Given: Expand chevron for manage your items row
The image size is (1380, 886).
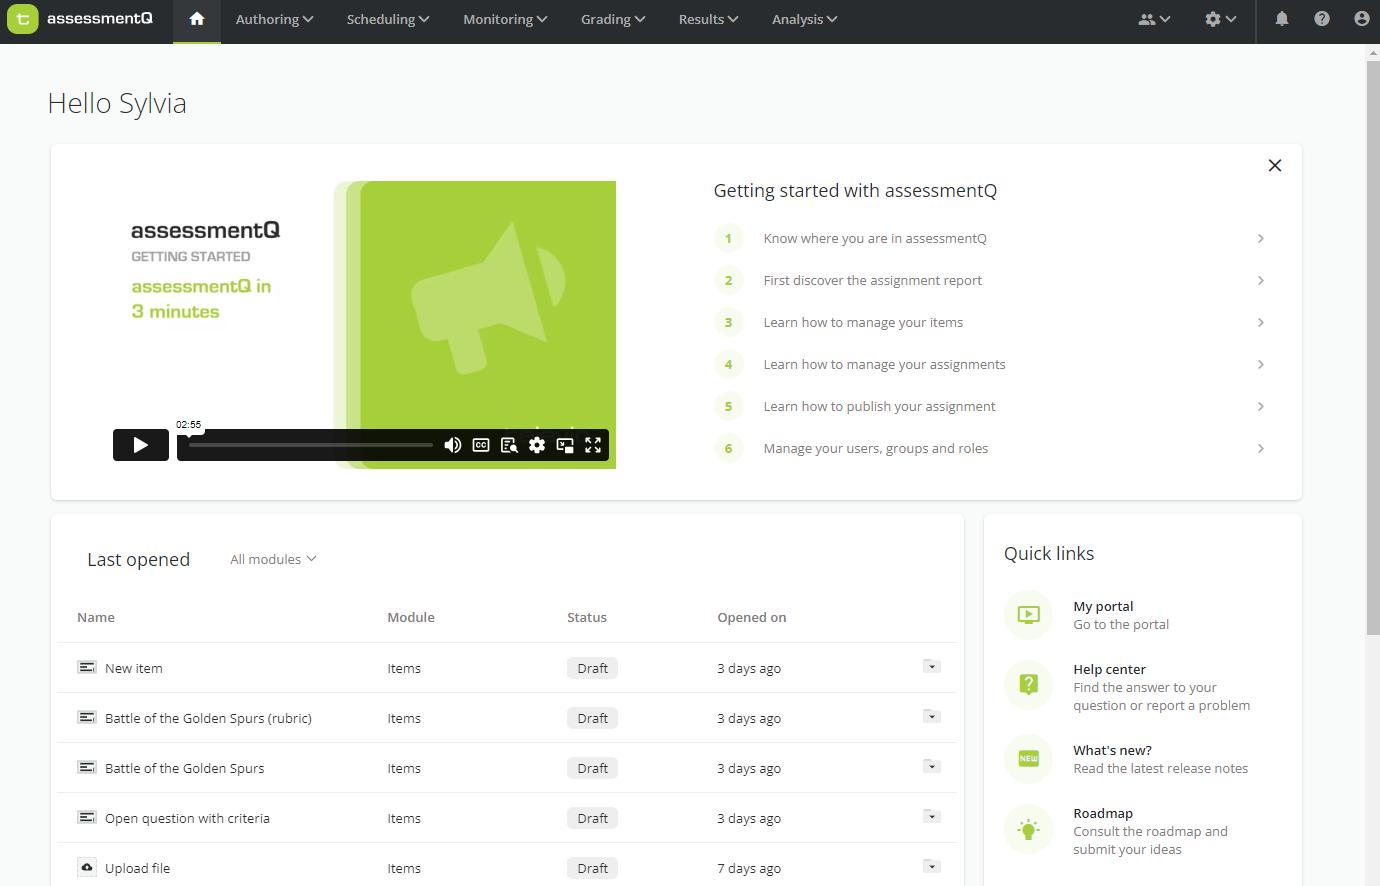Looking at the screenshot, I should coord(1261,323).
